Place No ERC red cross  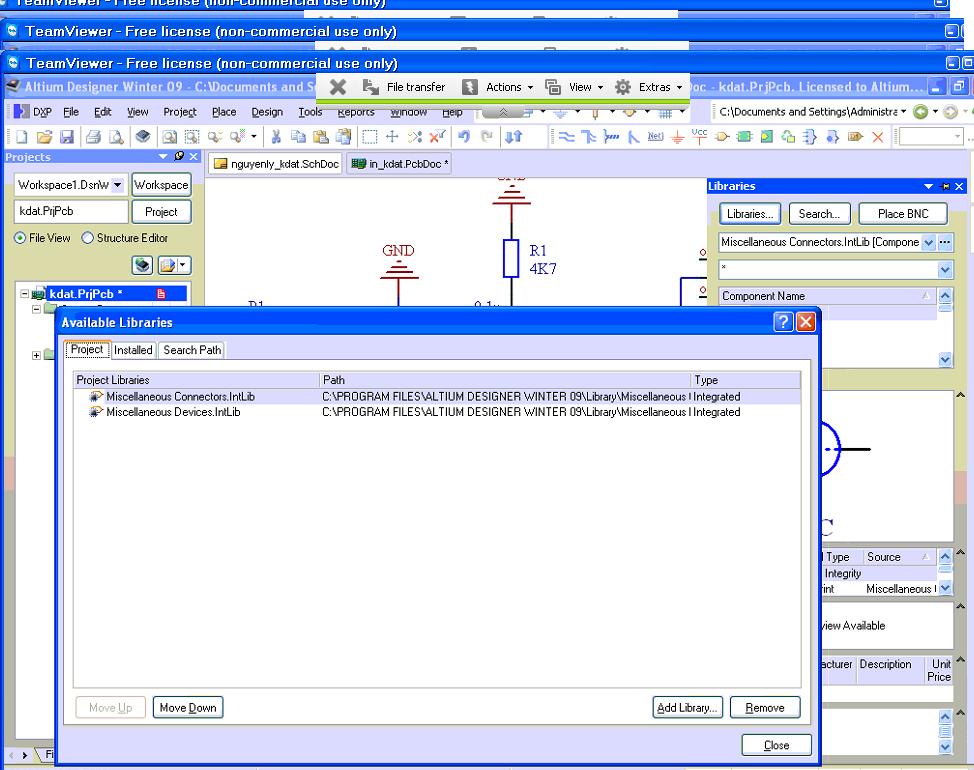coord(878,137)
